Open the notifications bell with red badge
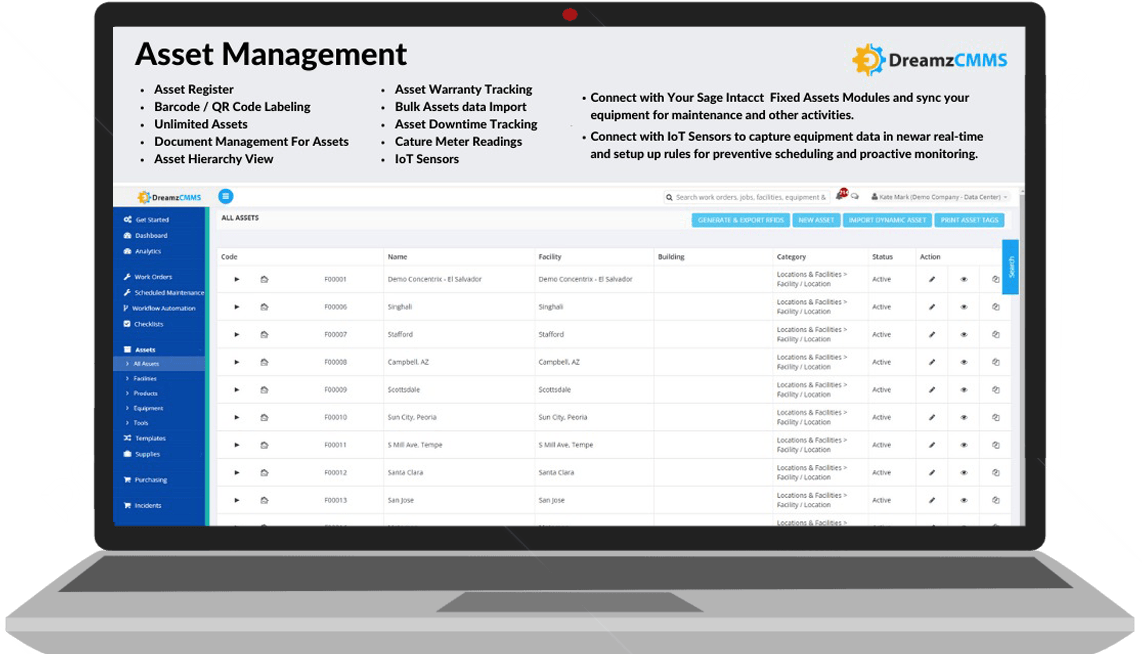Viewport: 1142px width, 654px height. [x=841, y=196]
